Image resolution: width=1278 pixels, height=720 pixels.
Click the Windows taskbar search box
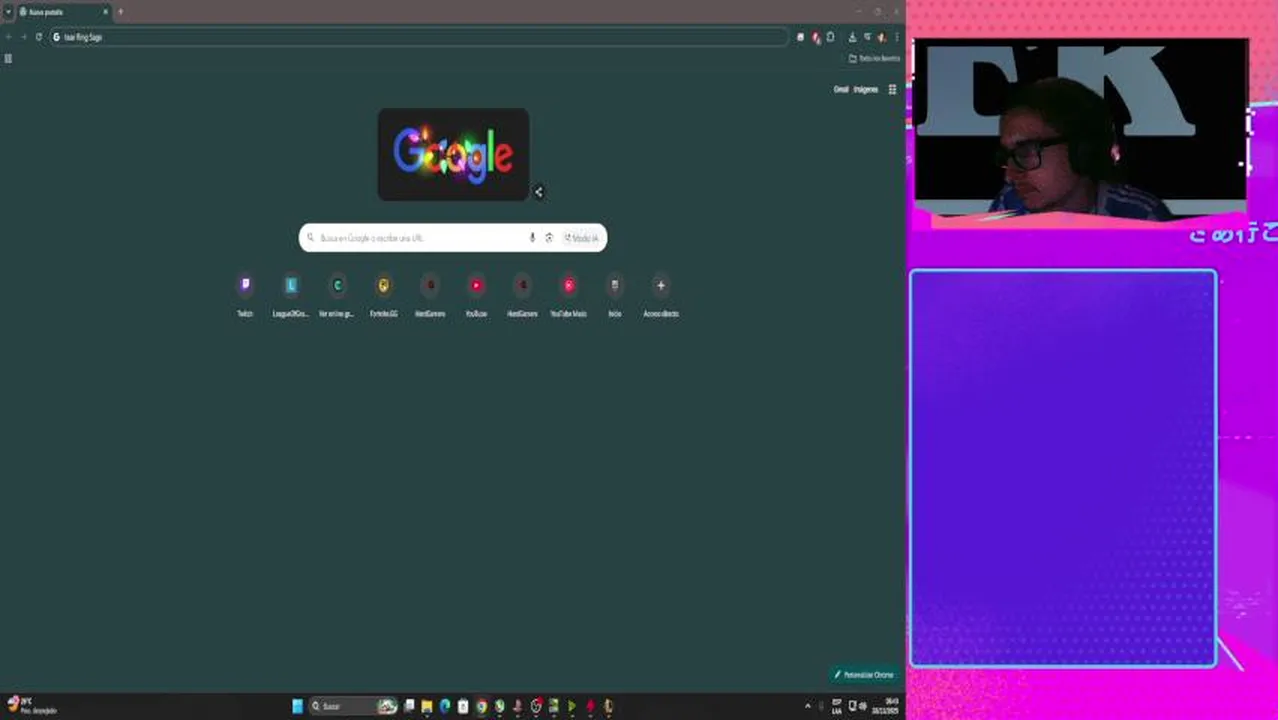click(x=354, y=706)
